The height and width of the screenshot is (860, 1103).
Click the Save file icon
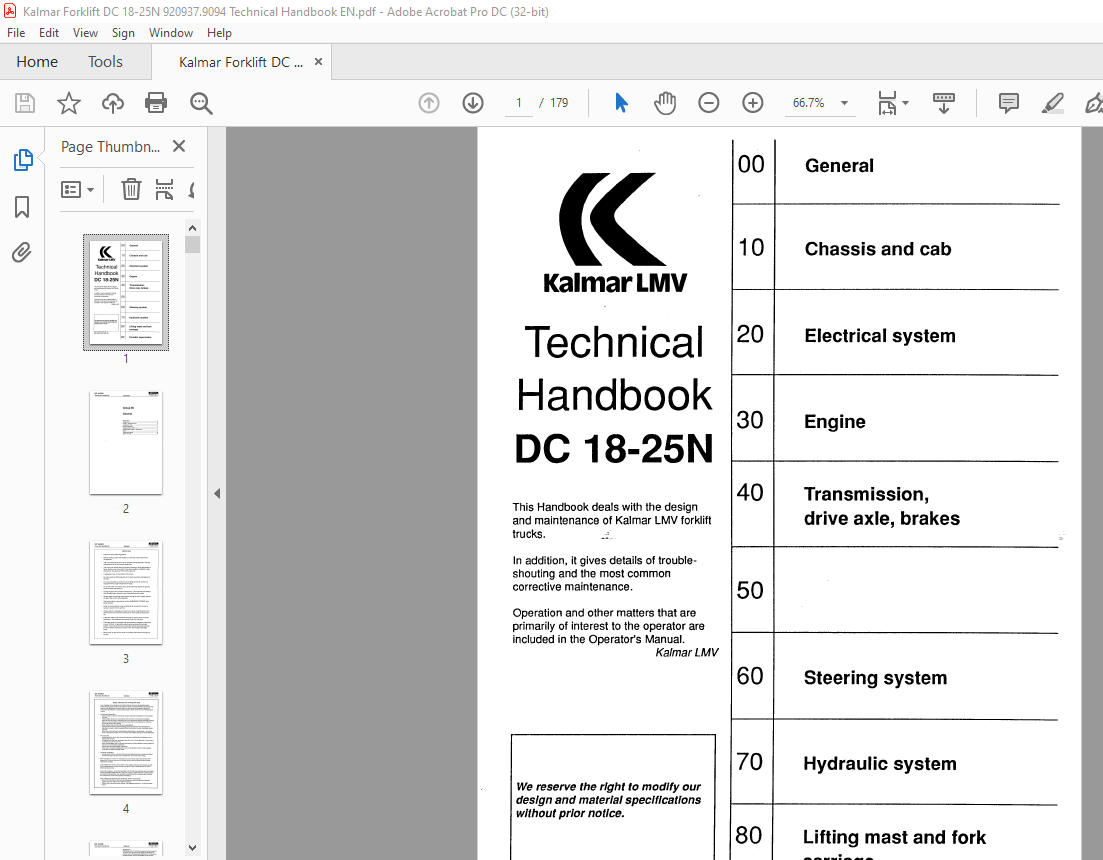pyautogui.click(x=25, y=103)
